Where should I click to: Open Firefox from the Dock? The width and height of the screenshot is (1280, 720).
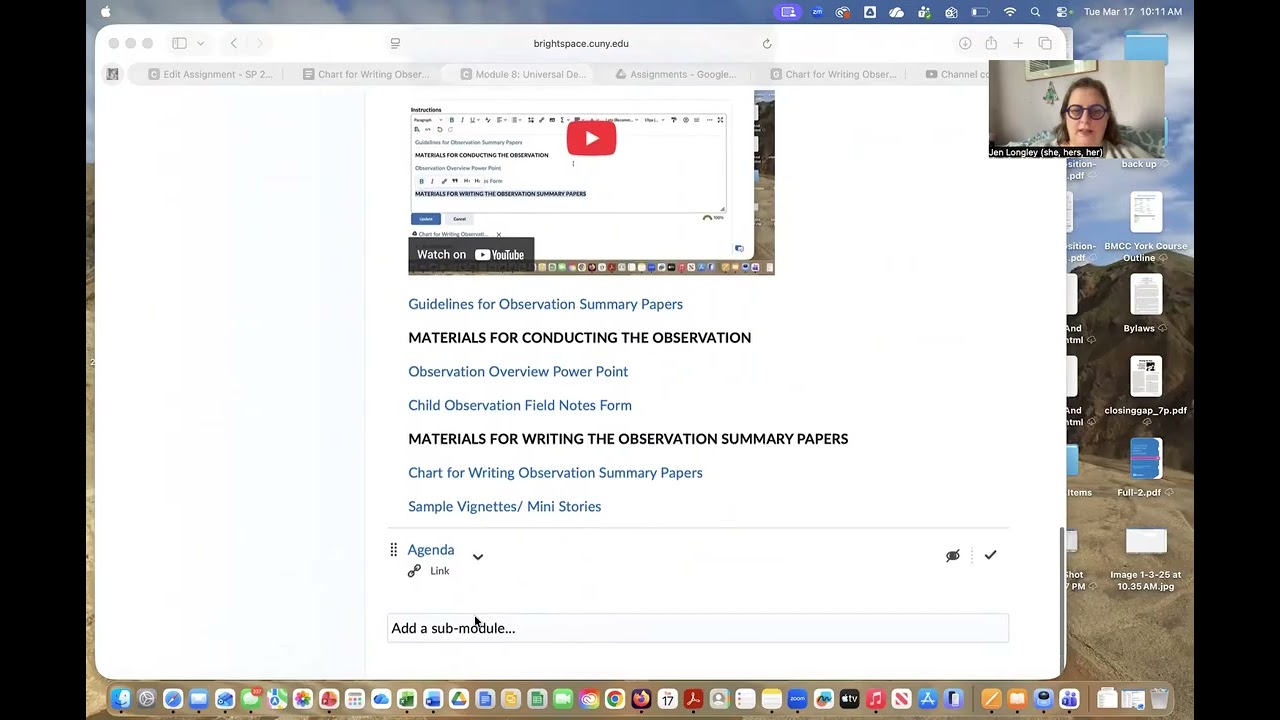point(641,699)
